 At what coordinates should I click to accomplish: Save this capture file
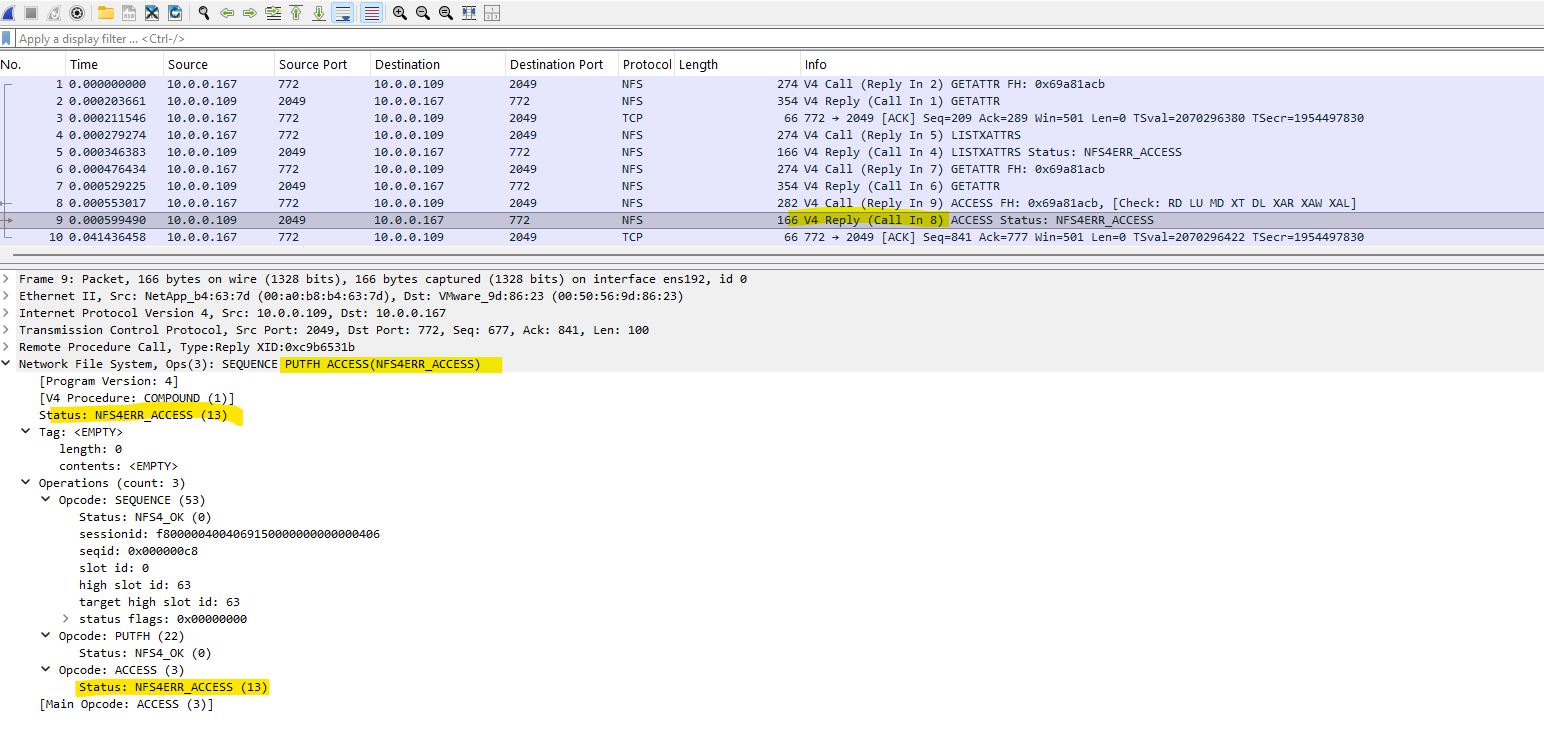(x=129, y=13)
